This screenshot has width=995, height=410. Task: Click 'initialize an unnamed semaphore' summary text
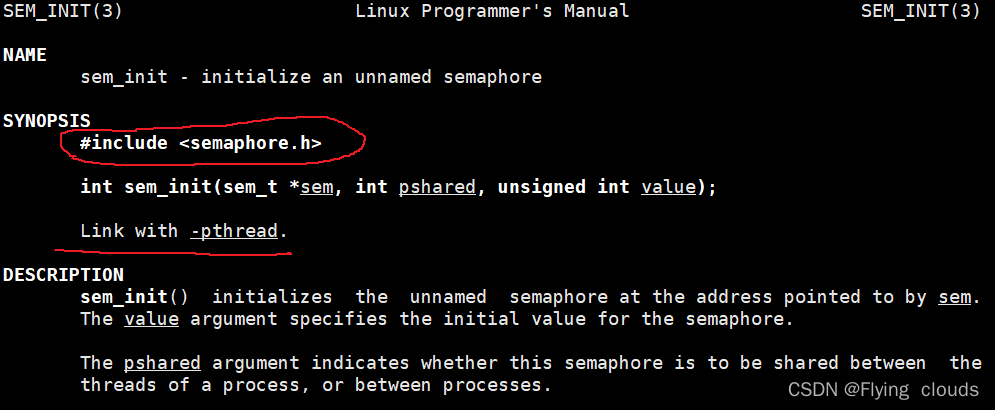tap(372, 77)
